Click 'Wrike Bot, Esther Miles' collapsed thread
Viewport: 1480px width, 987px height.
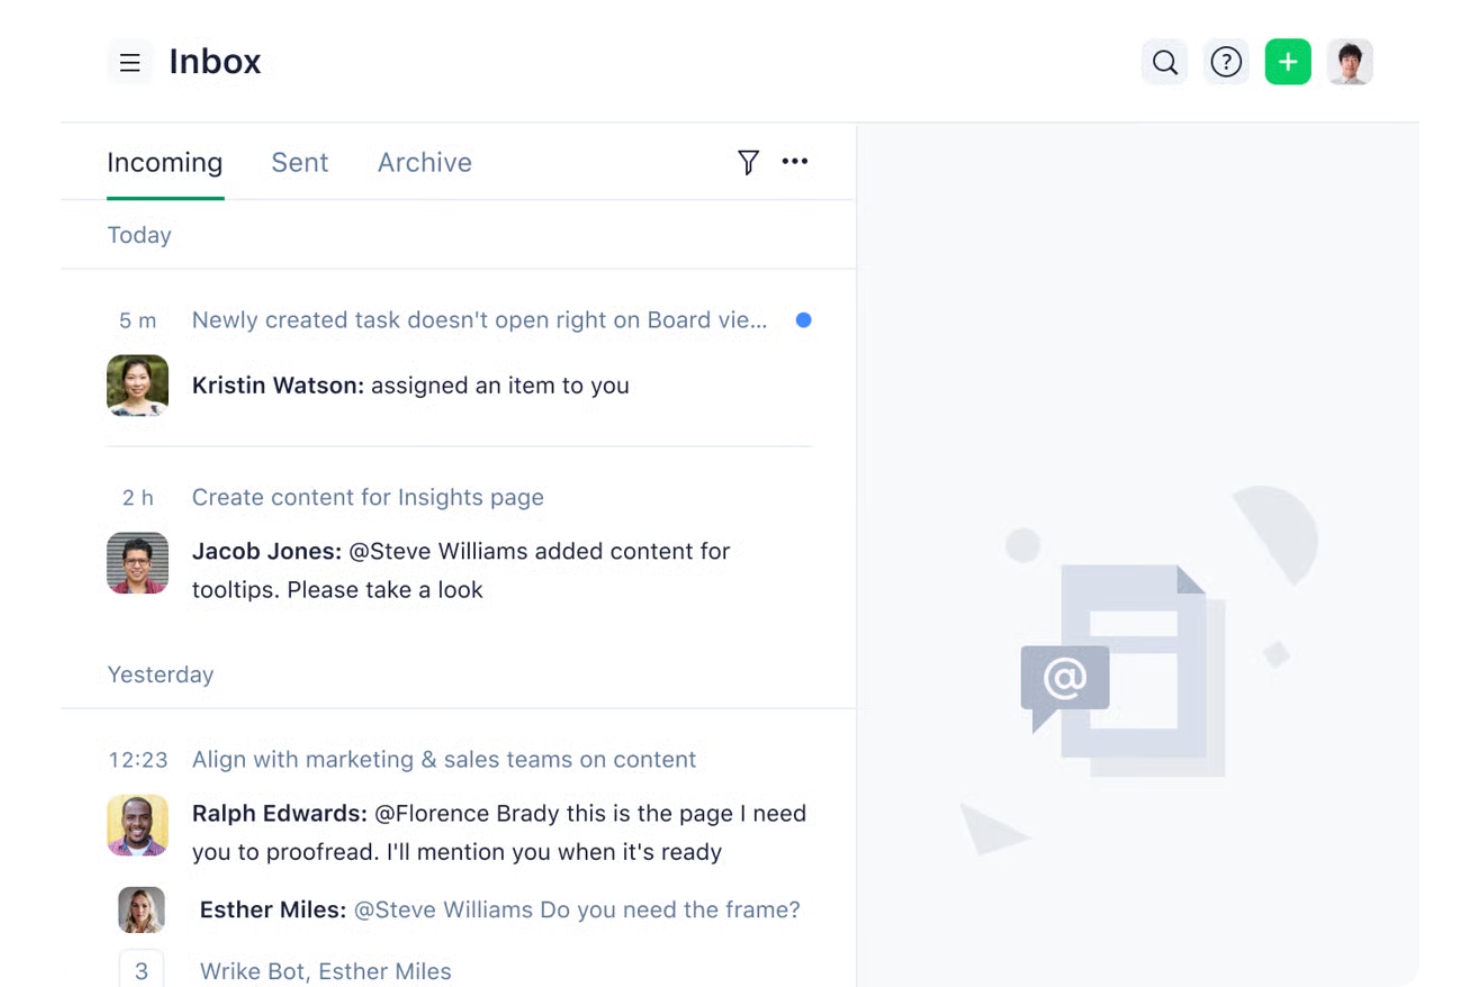[326, 971]
